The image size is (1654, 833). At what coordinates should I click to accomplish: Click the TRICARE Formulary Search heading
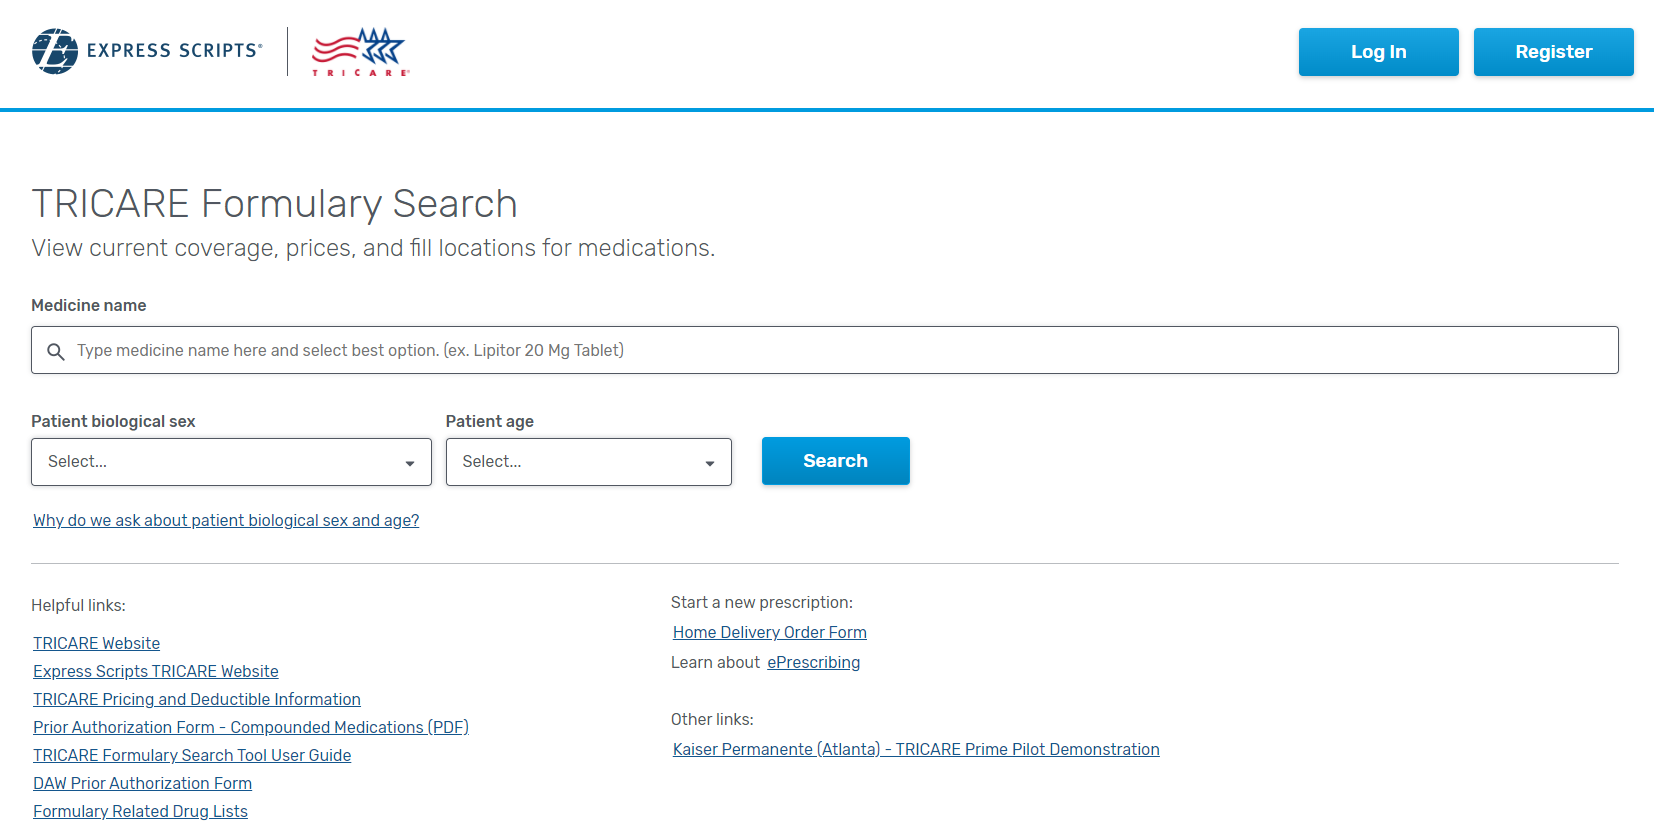click(x=274, y=204)
